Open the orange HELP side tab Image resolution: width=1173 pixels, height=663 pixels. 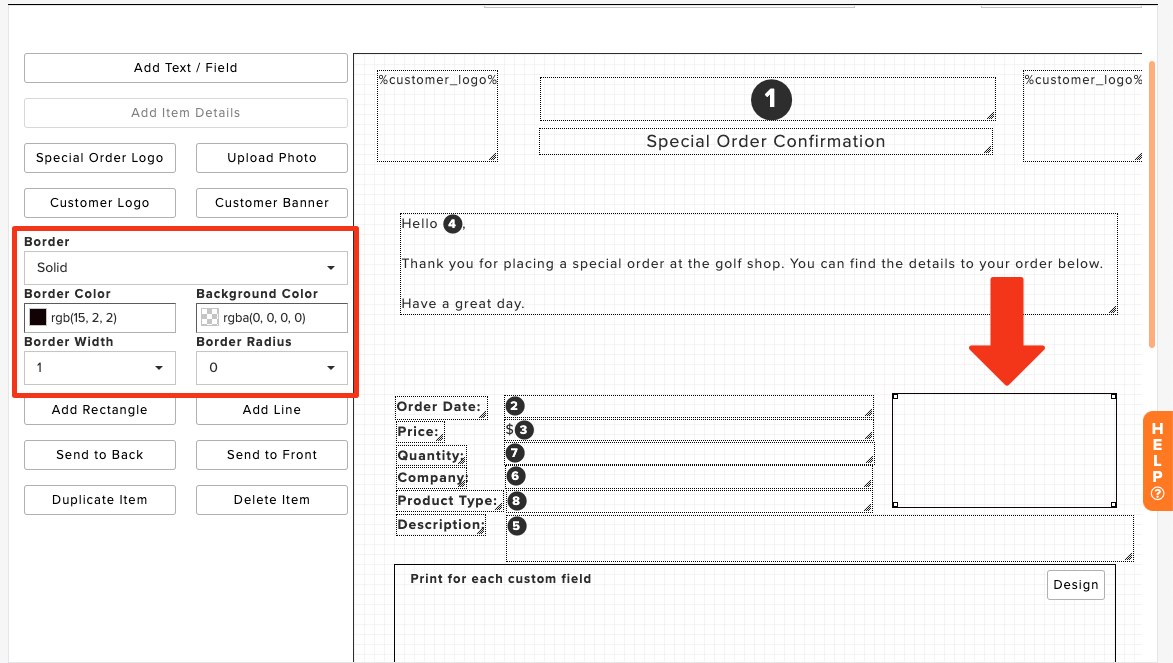point(1157,461)
